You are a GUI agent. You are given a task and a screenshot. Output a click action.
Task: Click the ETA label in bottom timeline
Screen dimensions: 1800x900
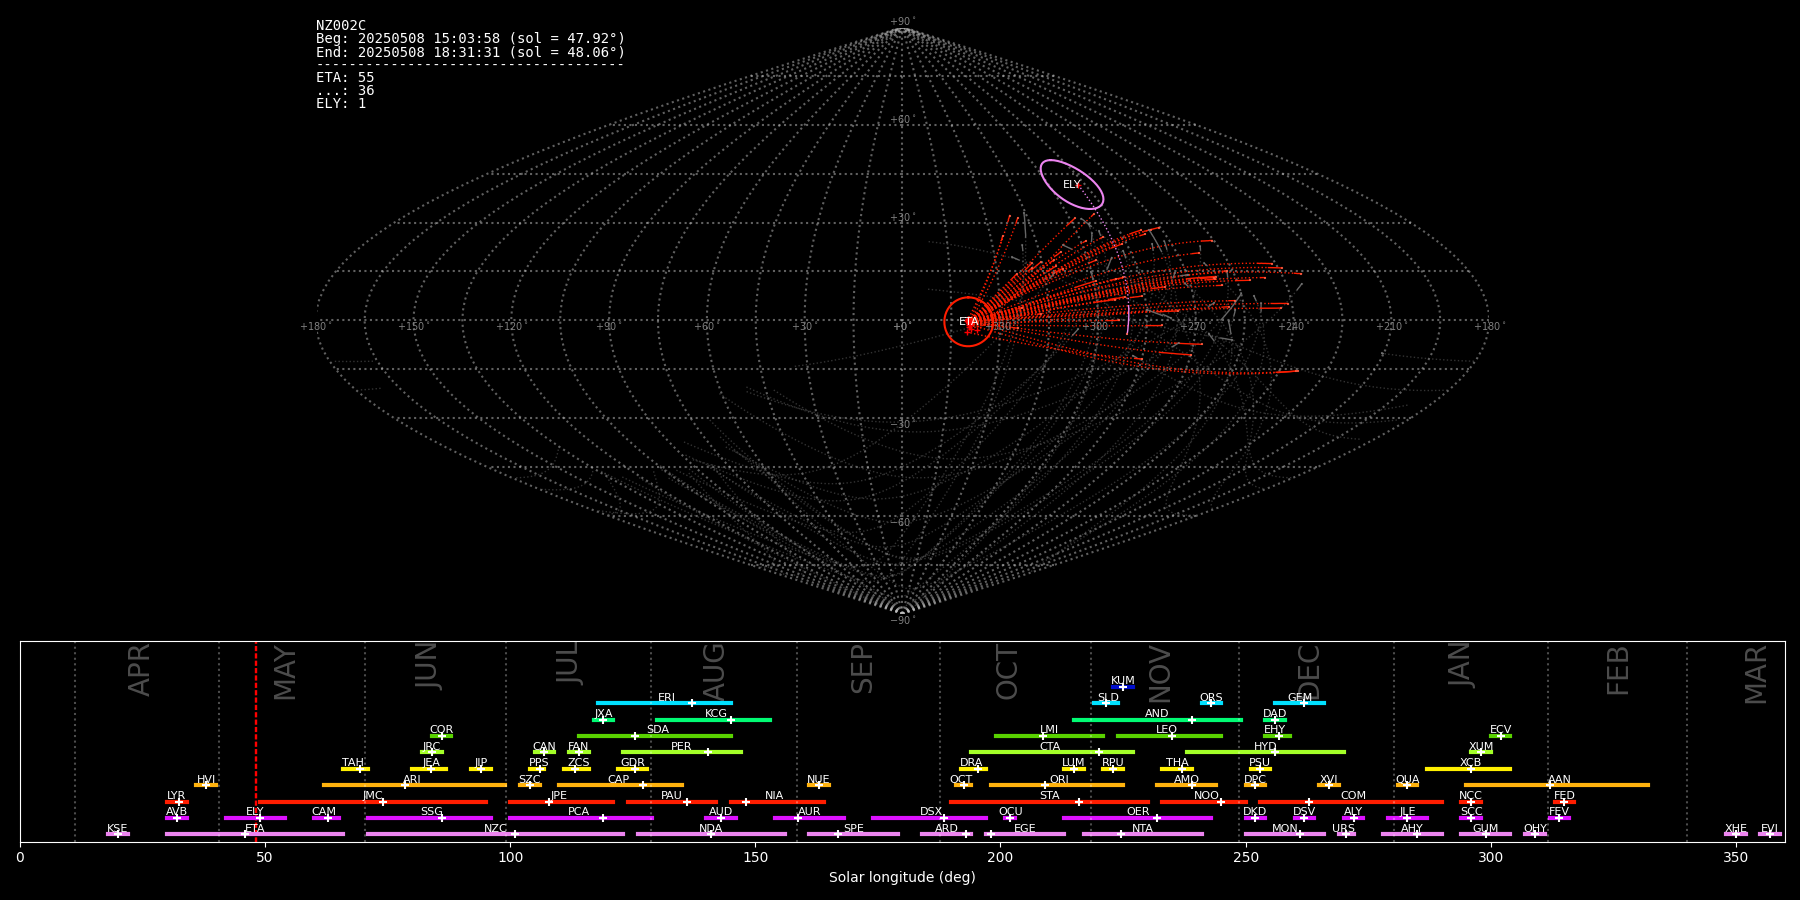pos(255,829)
